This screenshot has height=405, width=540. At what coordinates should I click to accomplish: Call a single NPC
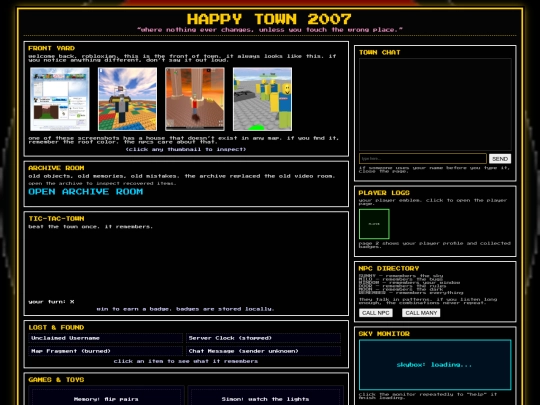376,313
